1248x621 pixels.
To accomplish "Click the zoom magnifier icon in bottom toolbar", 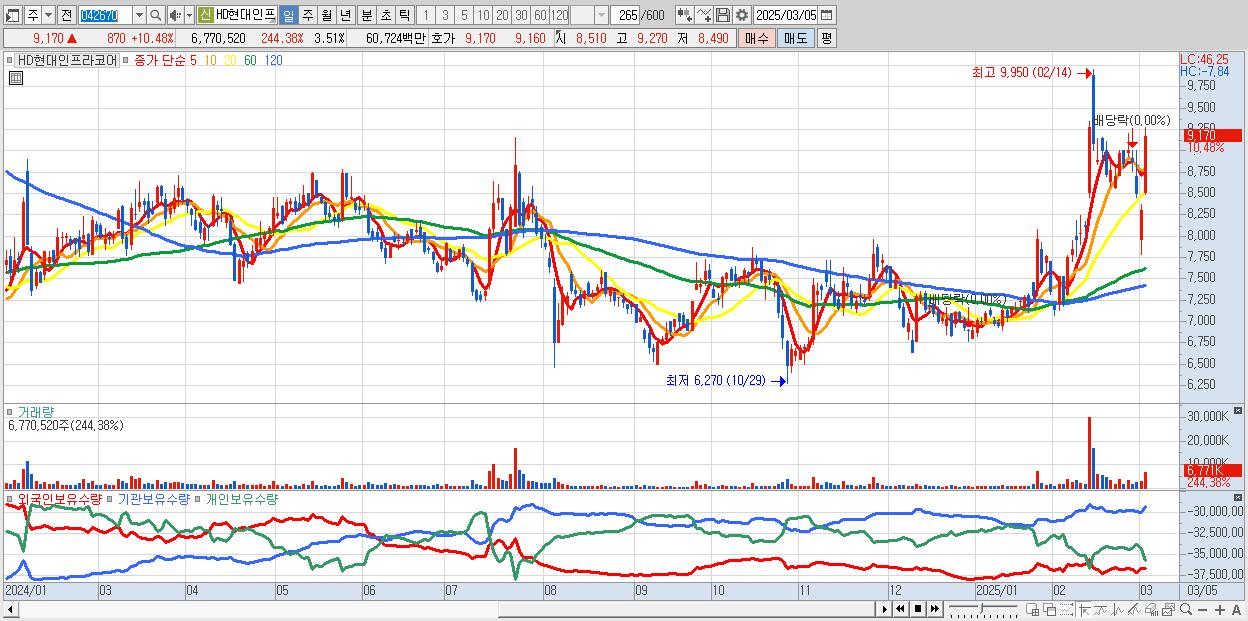I will (1186, 609).
